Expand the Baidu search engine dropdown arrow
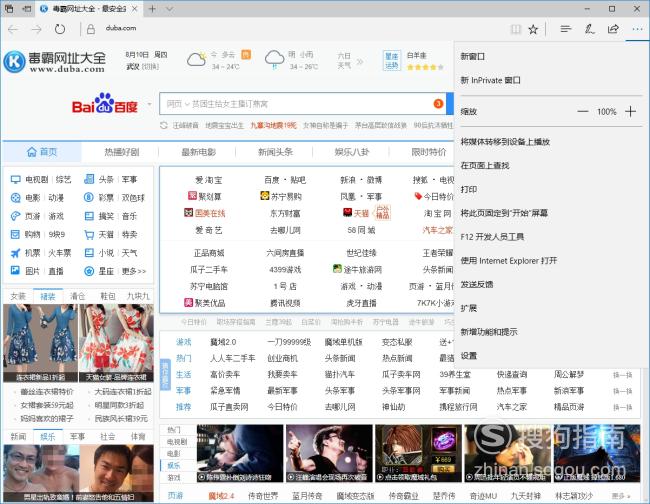The height and width of the screenshot is (504, 650). (149, 104)
